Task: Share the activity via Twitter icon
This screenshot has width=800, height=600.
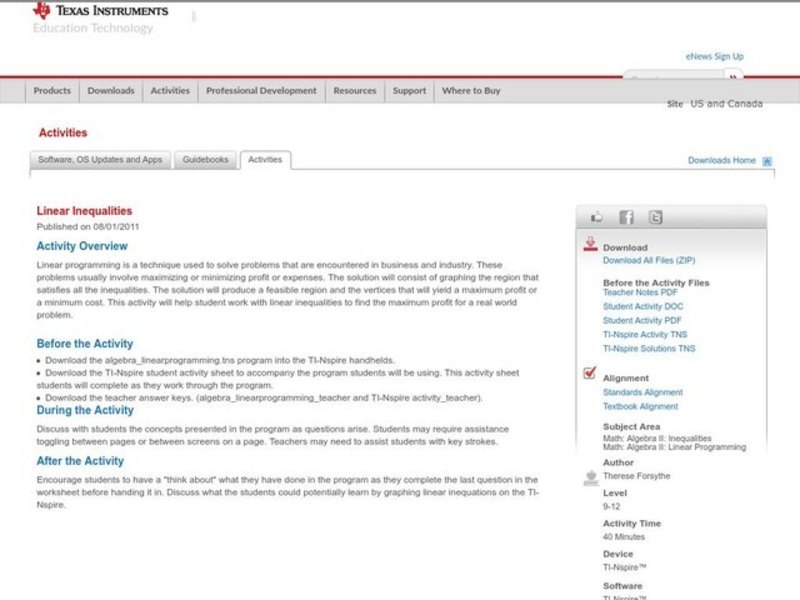Action: pos(655,217)
